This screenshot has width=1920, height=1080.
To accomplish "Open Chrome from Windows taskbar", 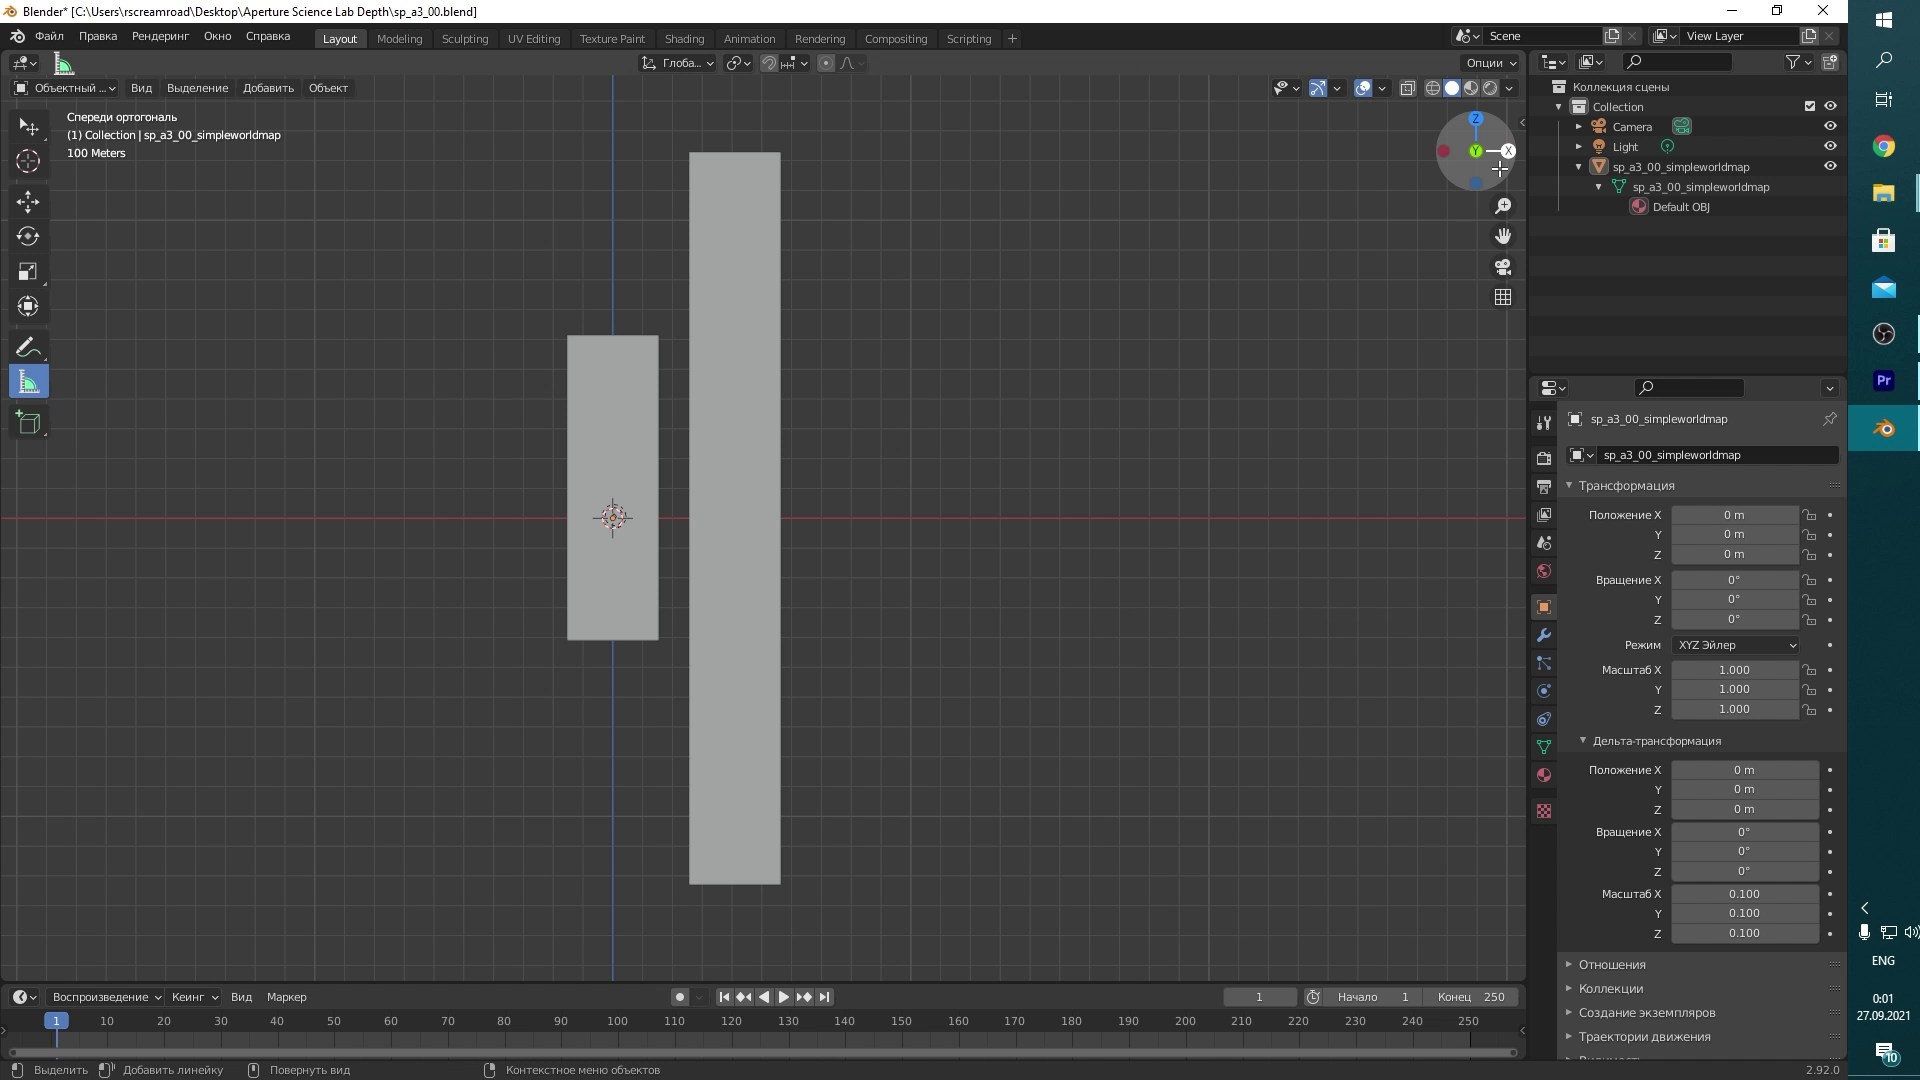I will coord(1884,147).
